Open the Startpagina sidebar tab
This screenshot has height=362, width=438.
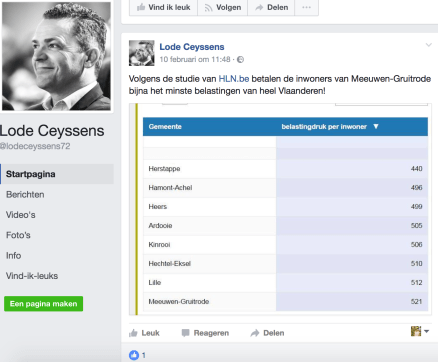coord(57,174)
